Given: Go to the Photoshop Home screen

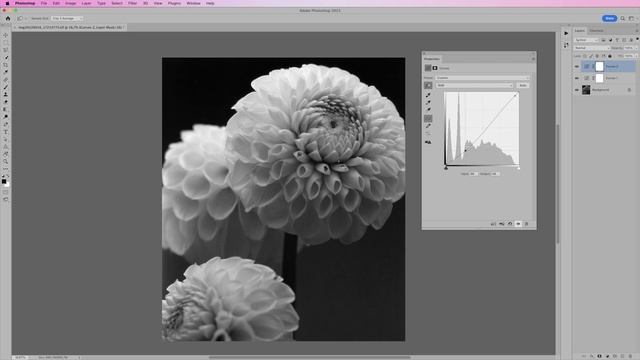Looking at the screenshot, I should [x=8, y=18].
